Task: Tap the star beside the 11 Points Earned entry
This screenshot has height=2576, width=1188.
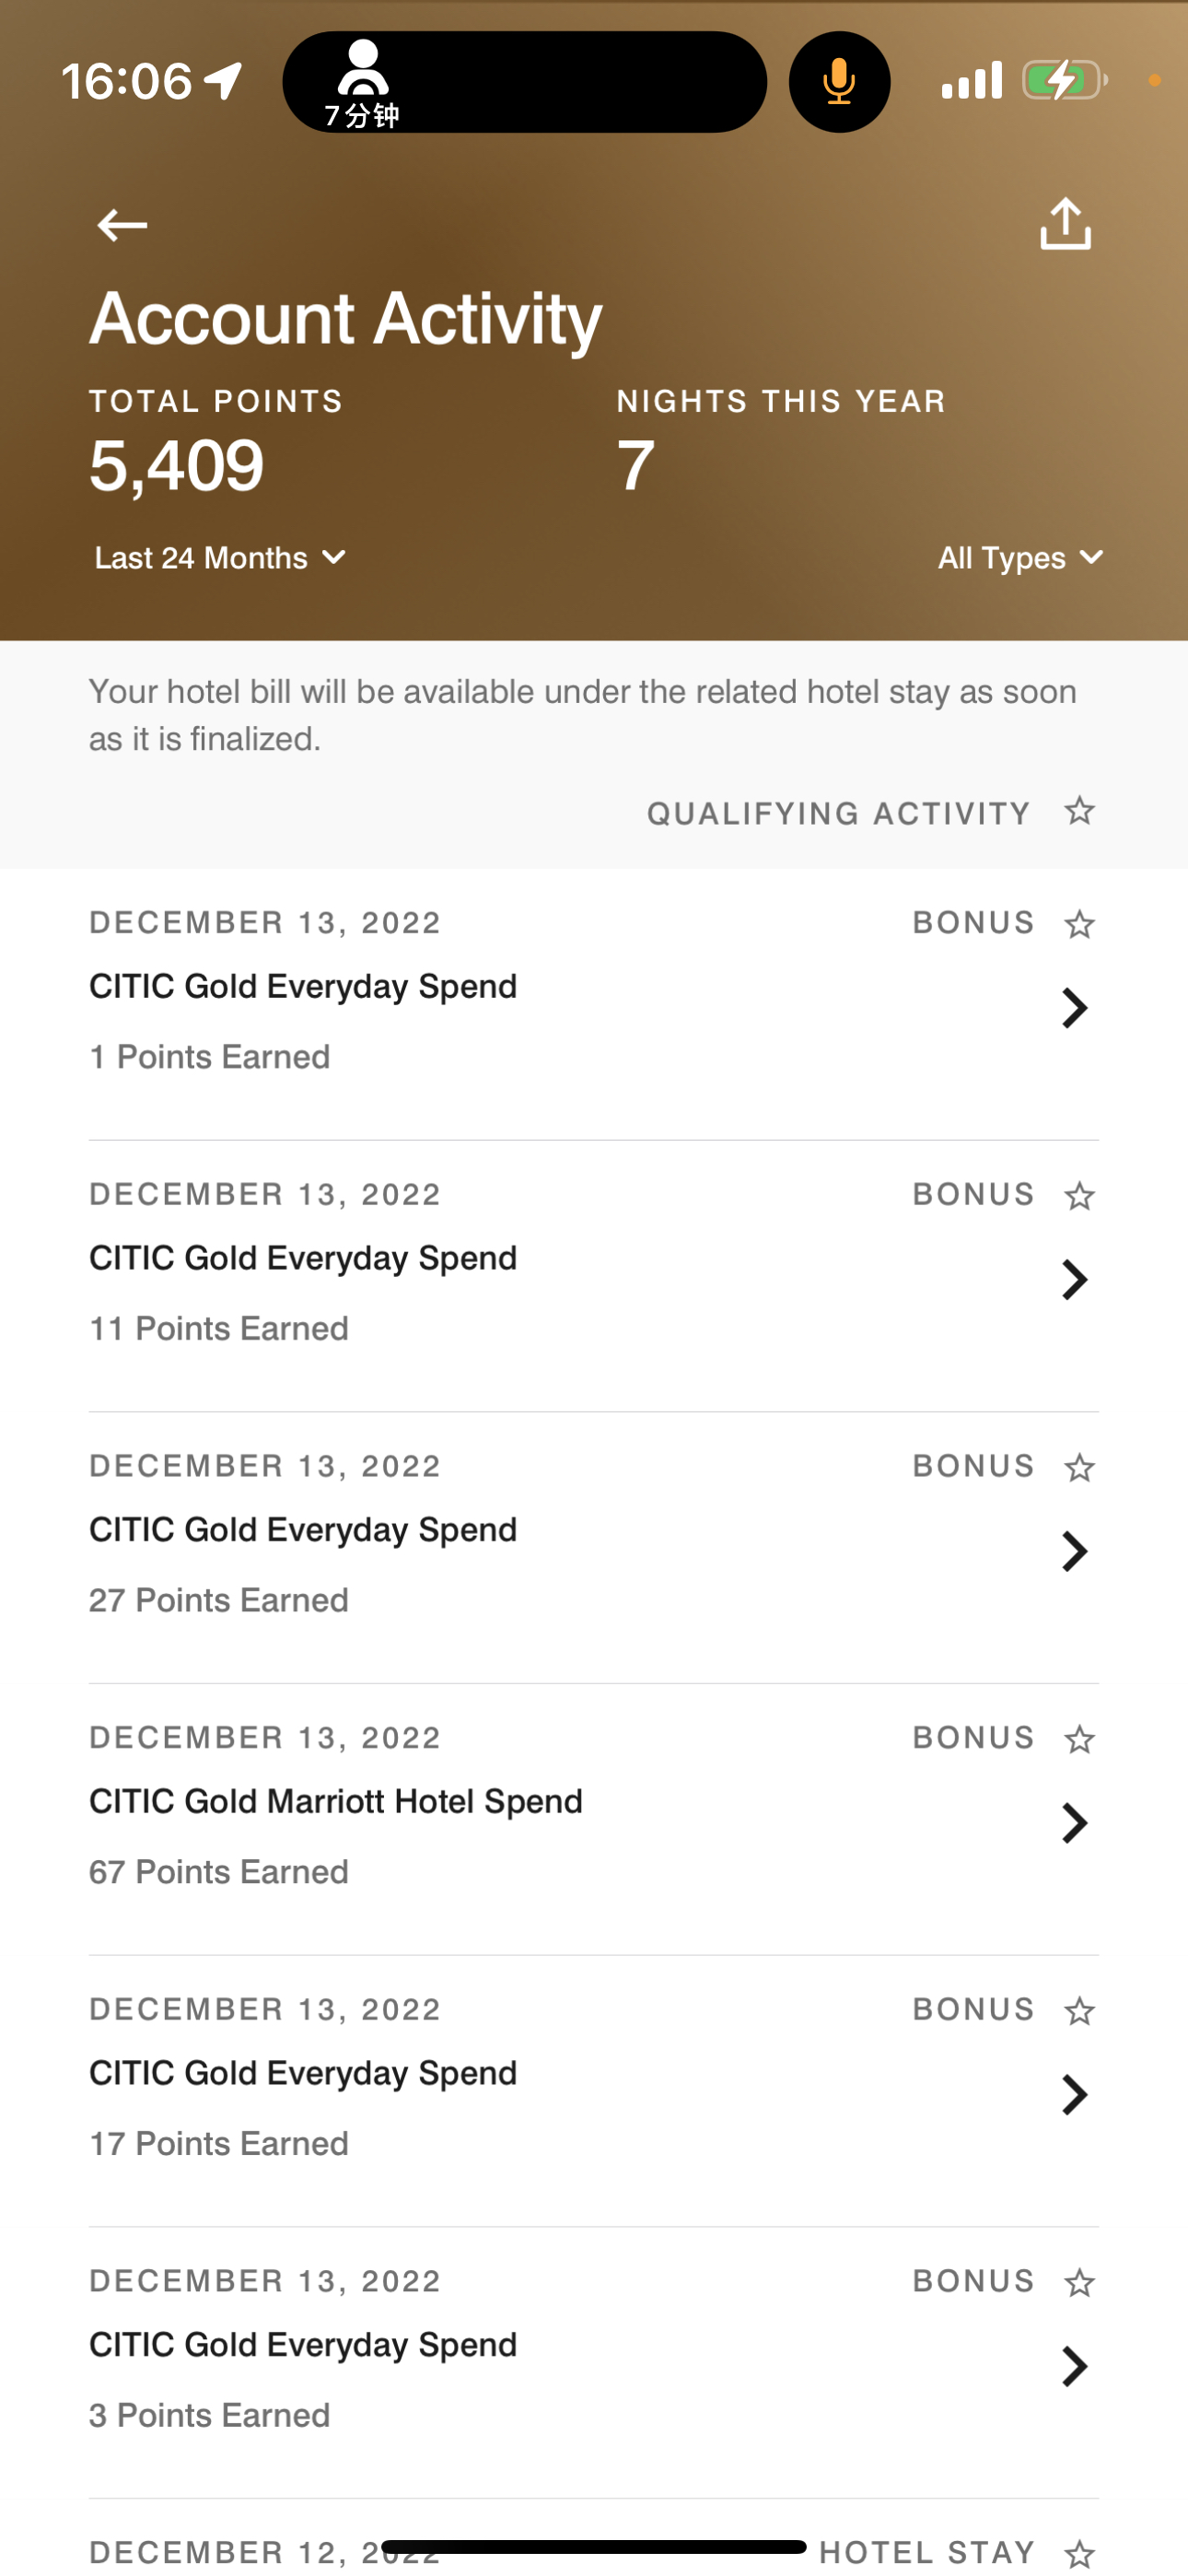Action: (x=1079, y=1195)
